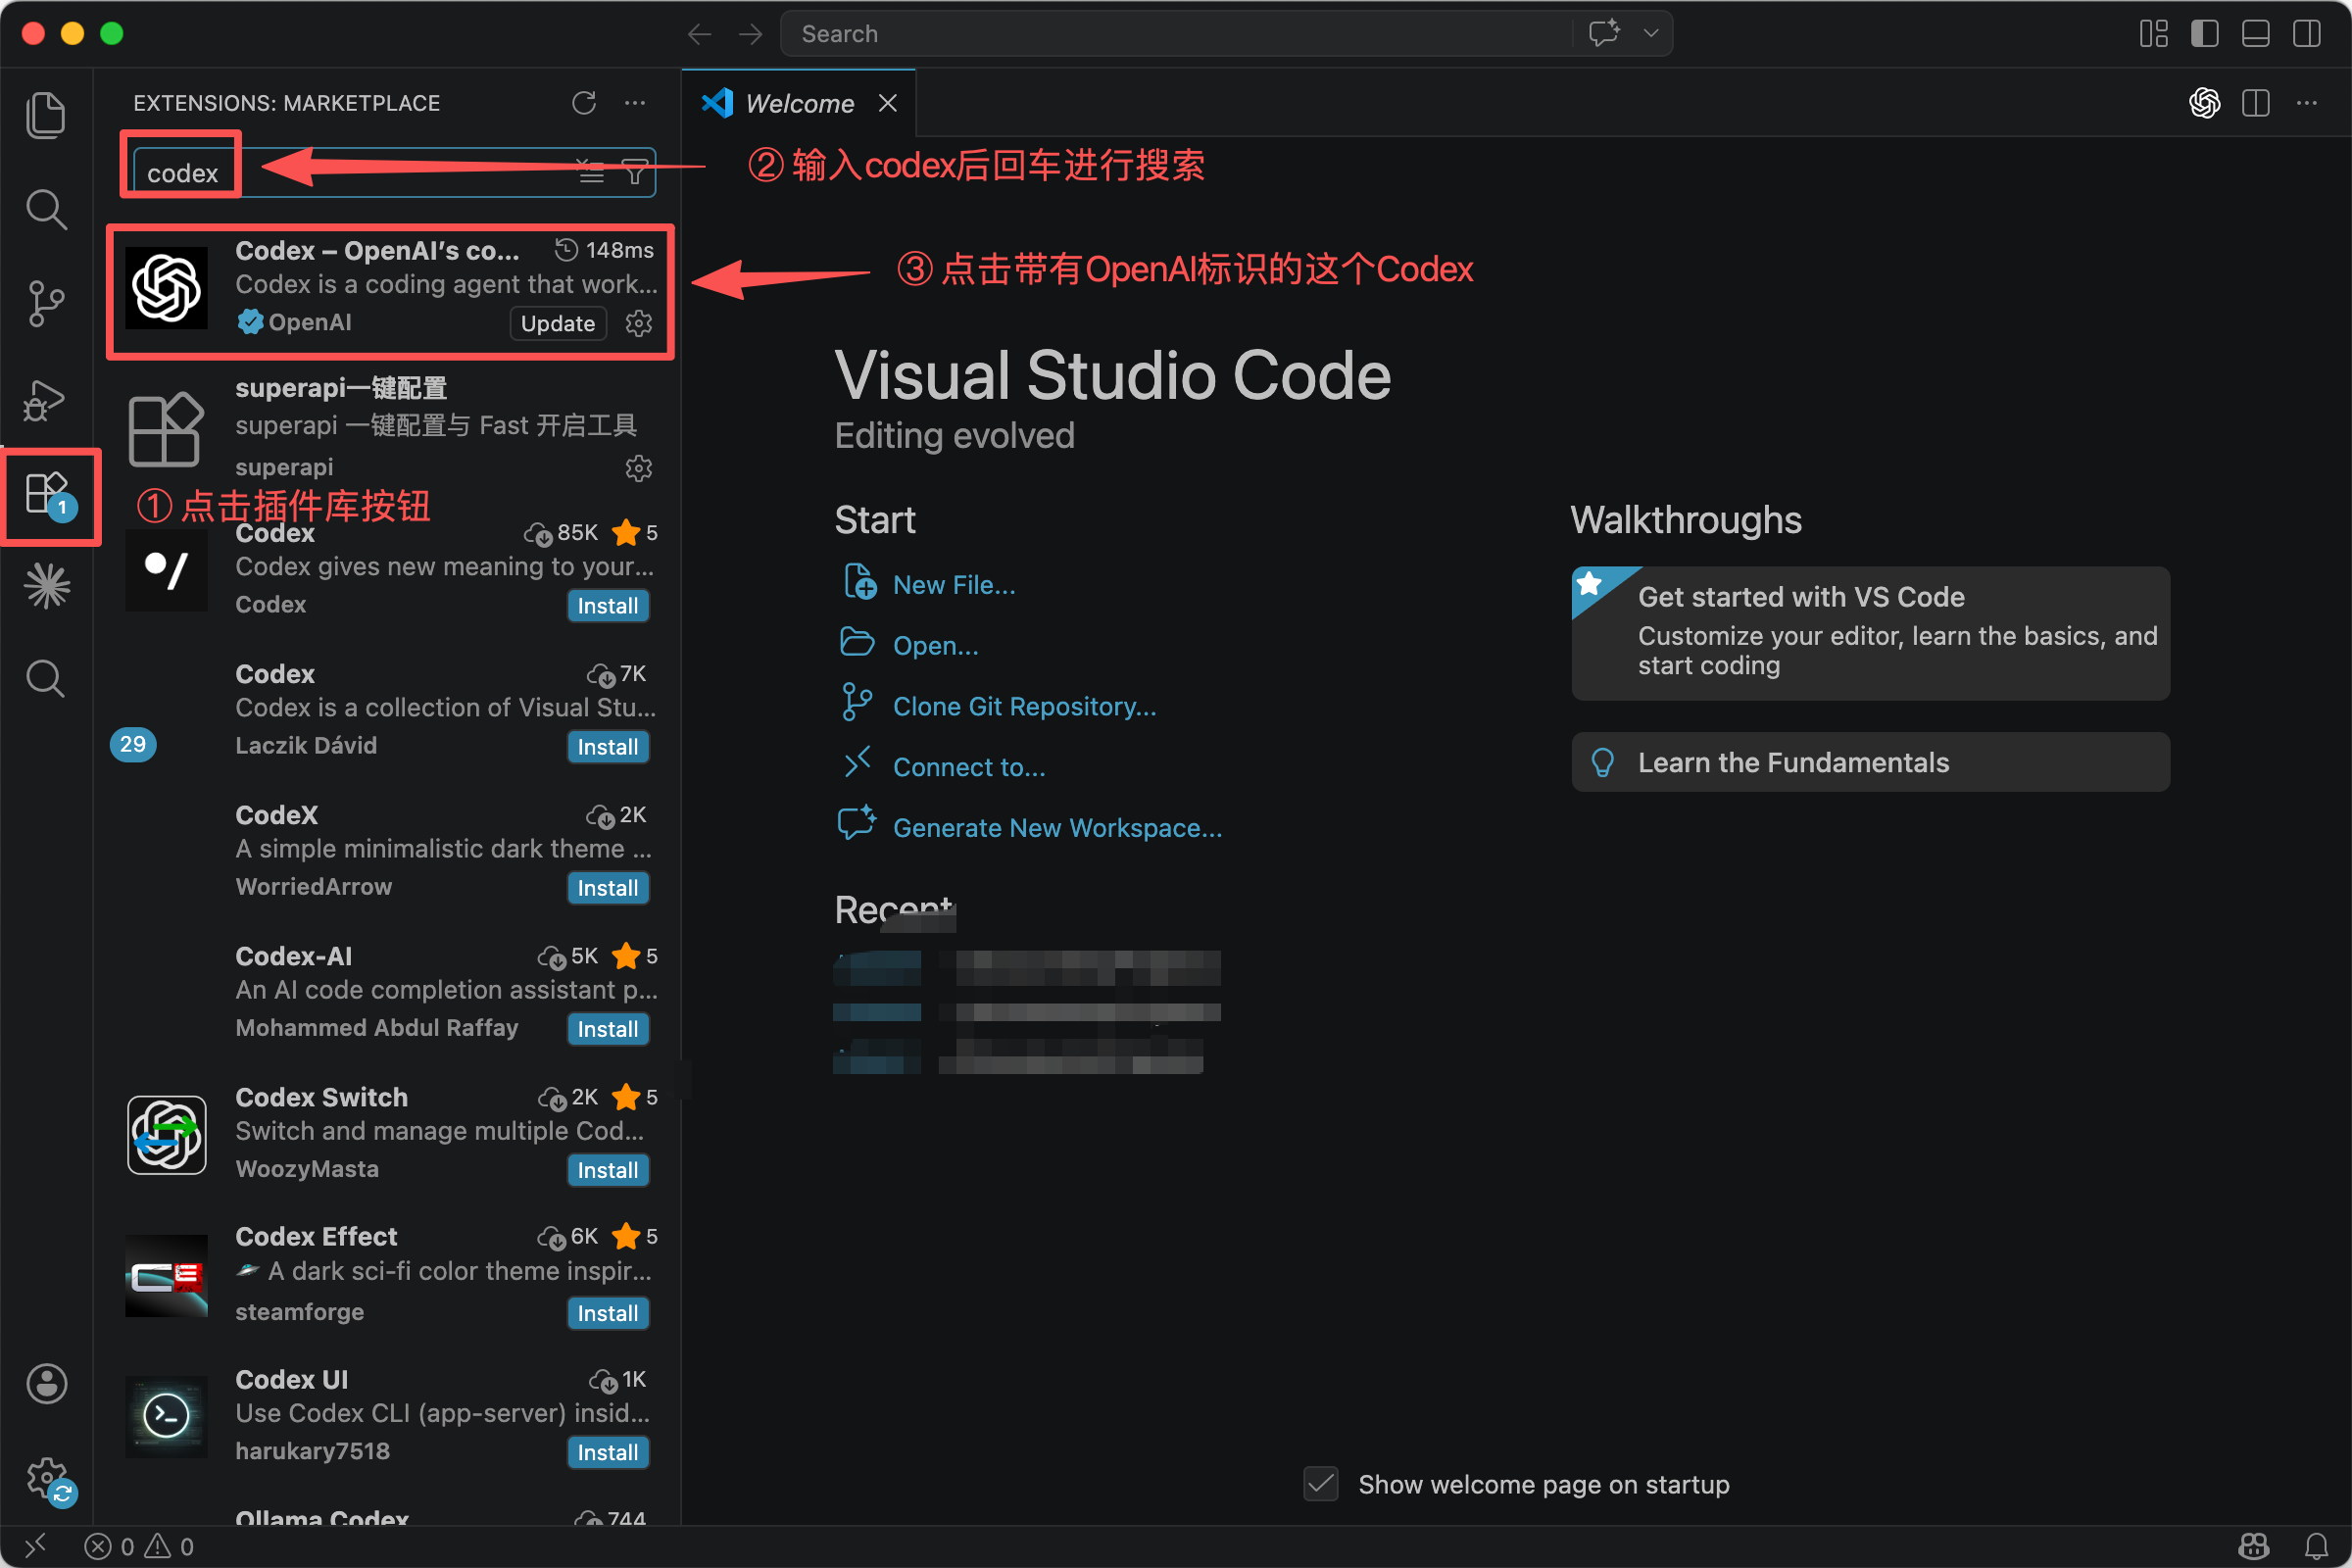Update the Codex OpenAI extension
The width and height of the screenshot is (2352, 1568).
(558, 323)
